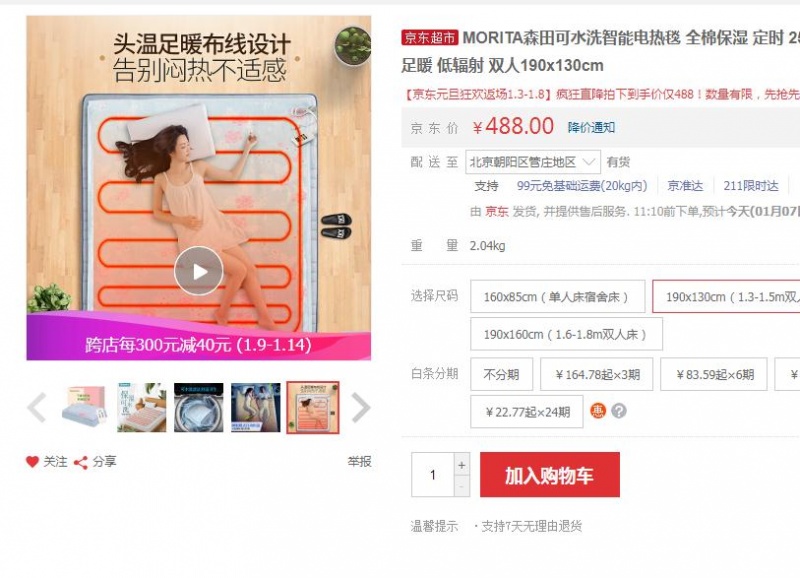Screen dimensions: 800x578
Task: Show next product thumbnails with right arrow
Action: [360, 407]
